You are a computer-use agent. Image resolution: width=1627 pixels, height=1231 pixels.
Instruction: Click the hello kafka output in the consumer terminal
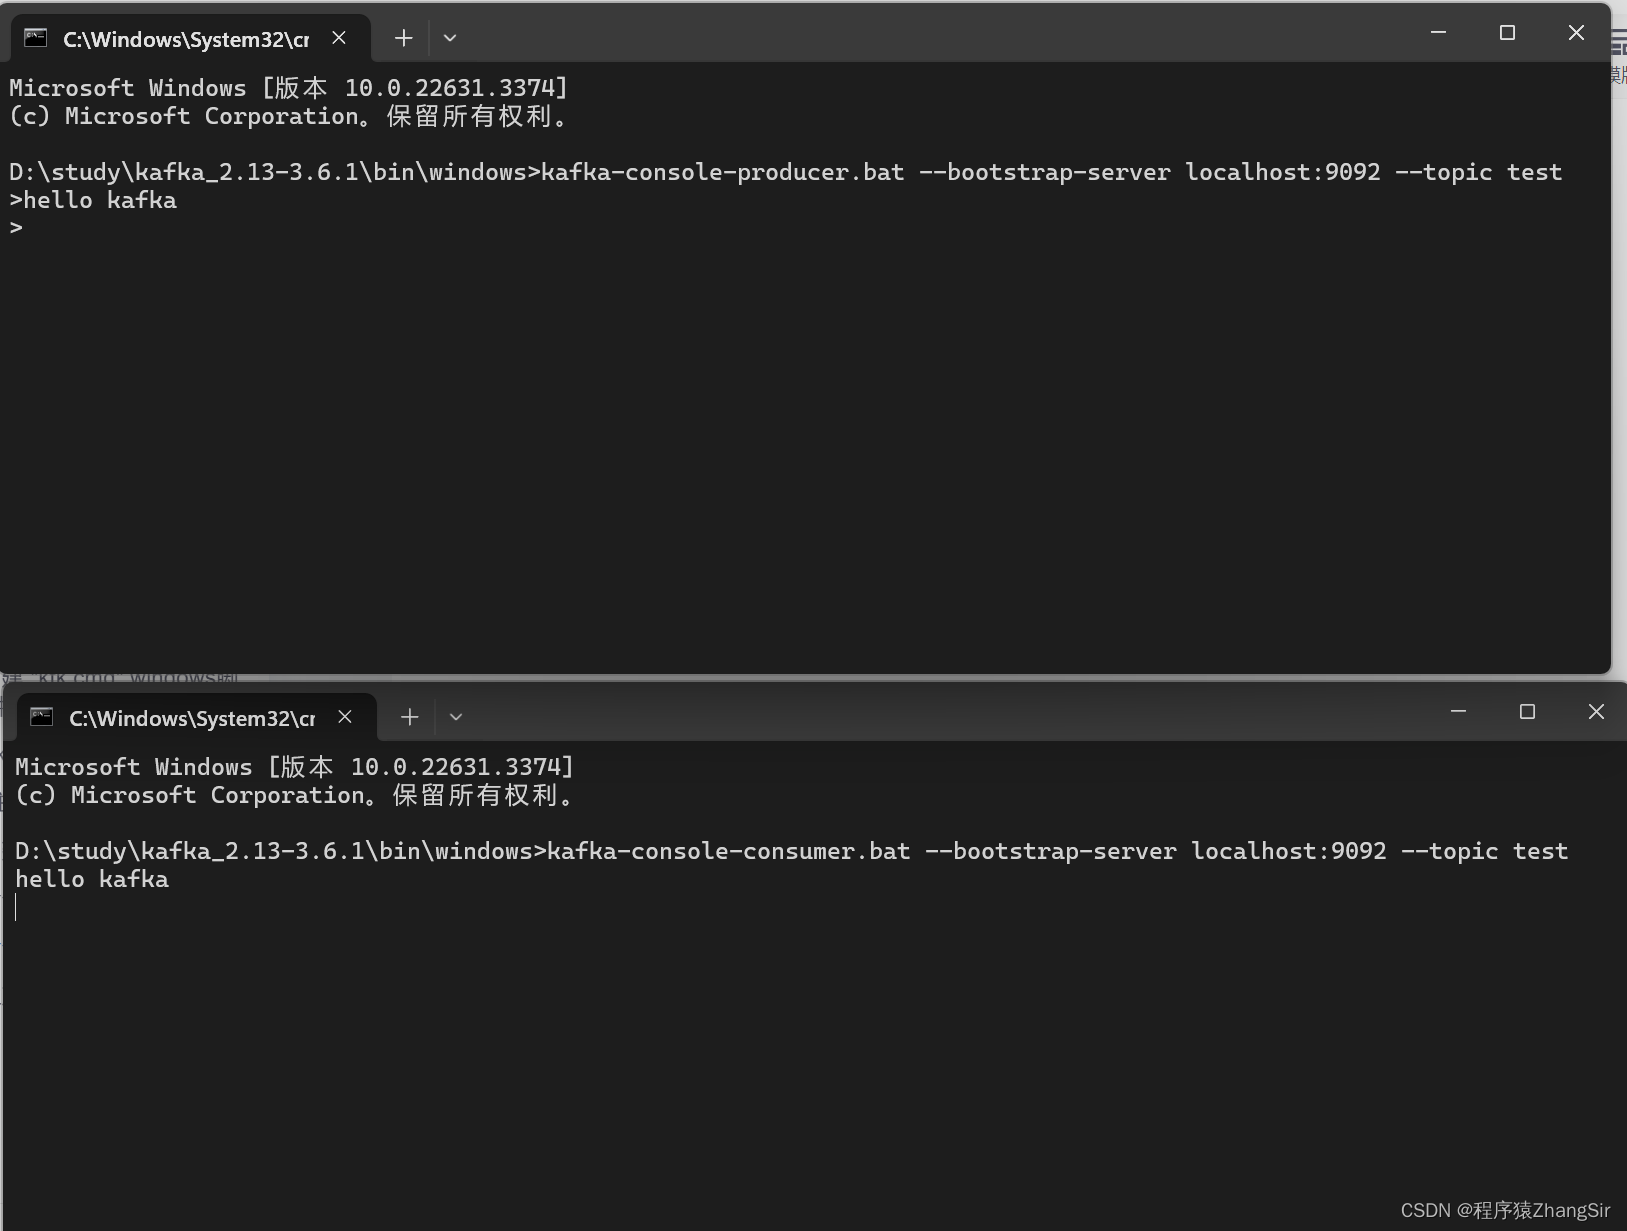click(x=92, y=879)
